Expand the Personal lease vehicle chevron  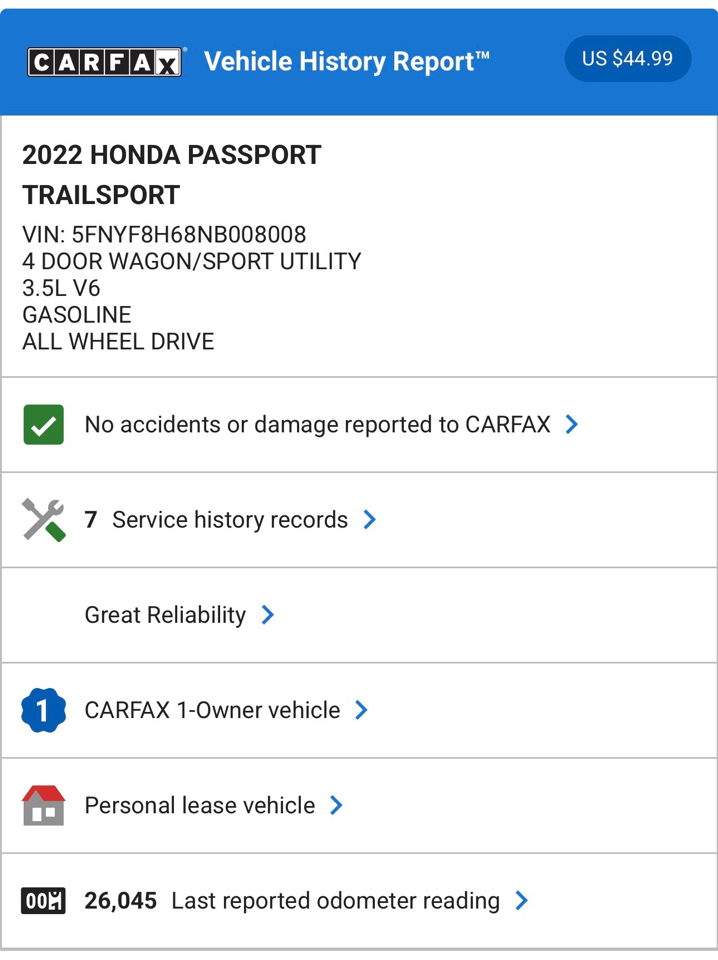337,805
